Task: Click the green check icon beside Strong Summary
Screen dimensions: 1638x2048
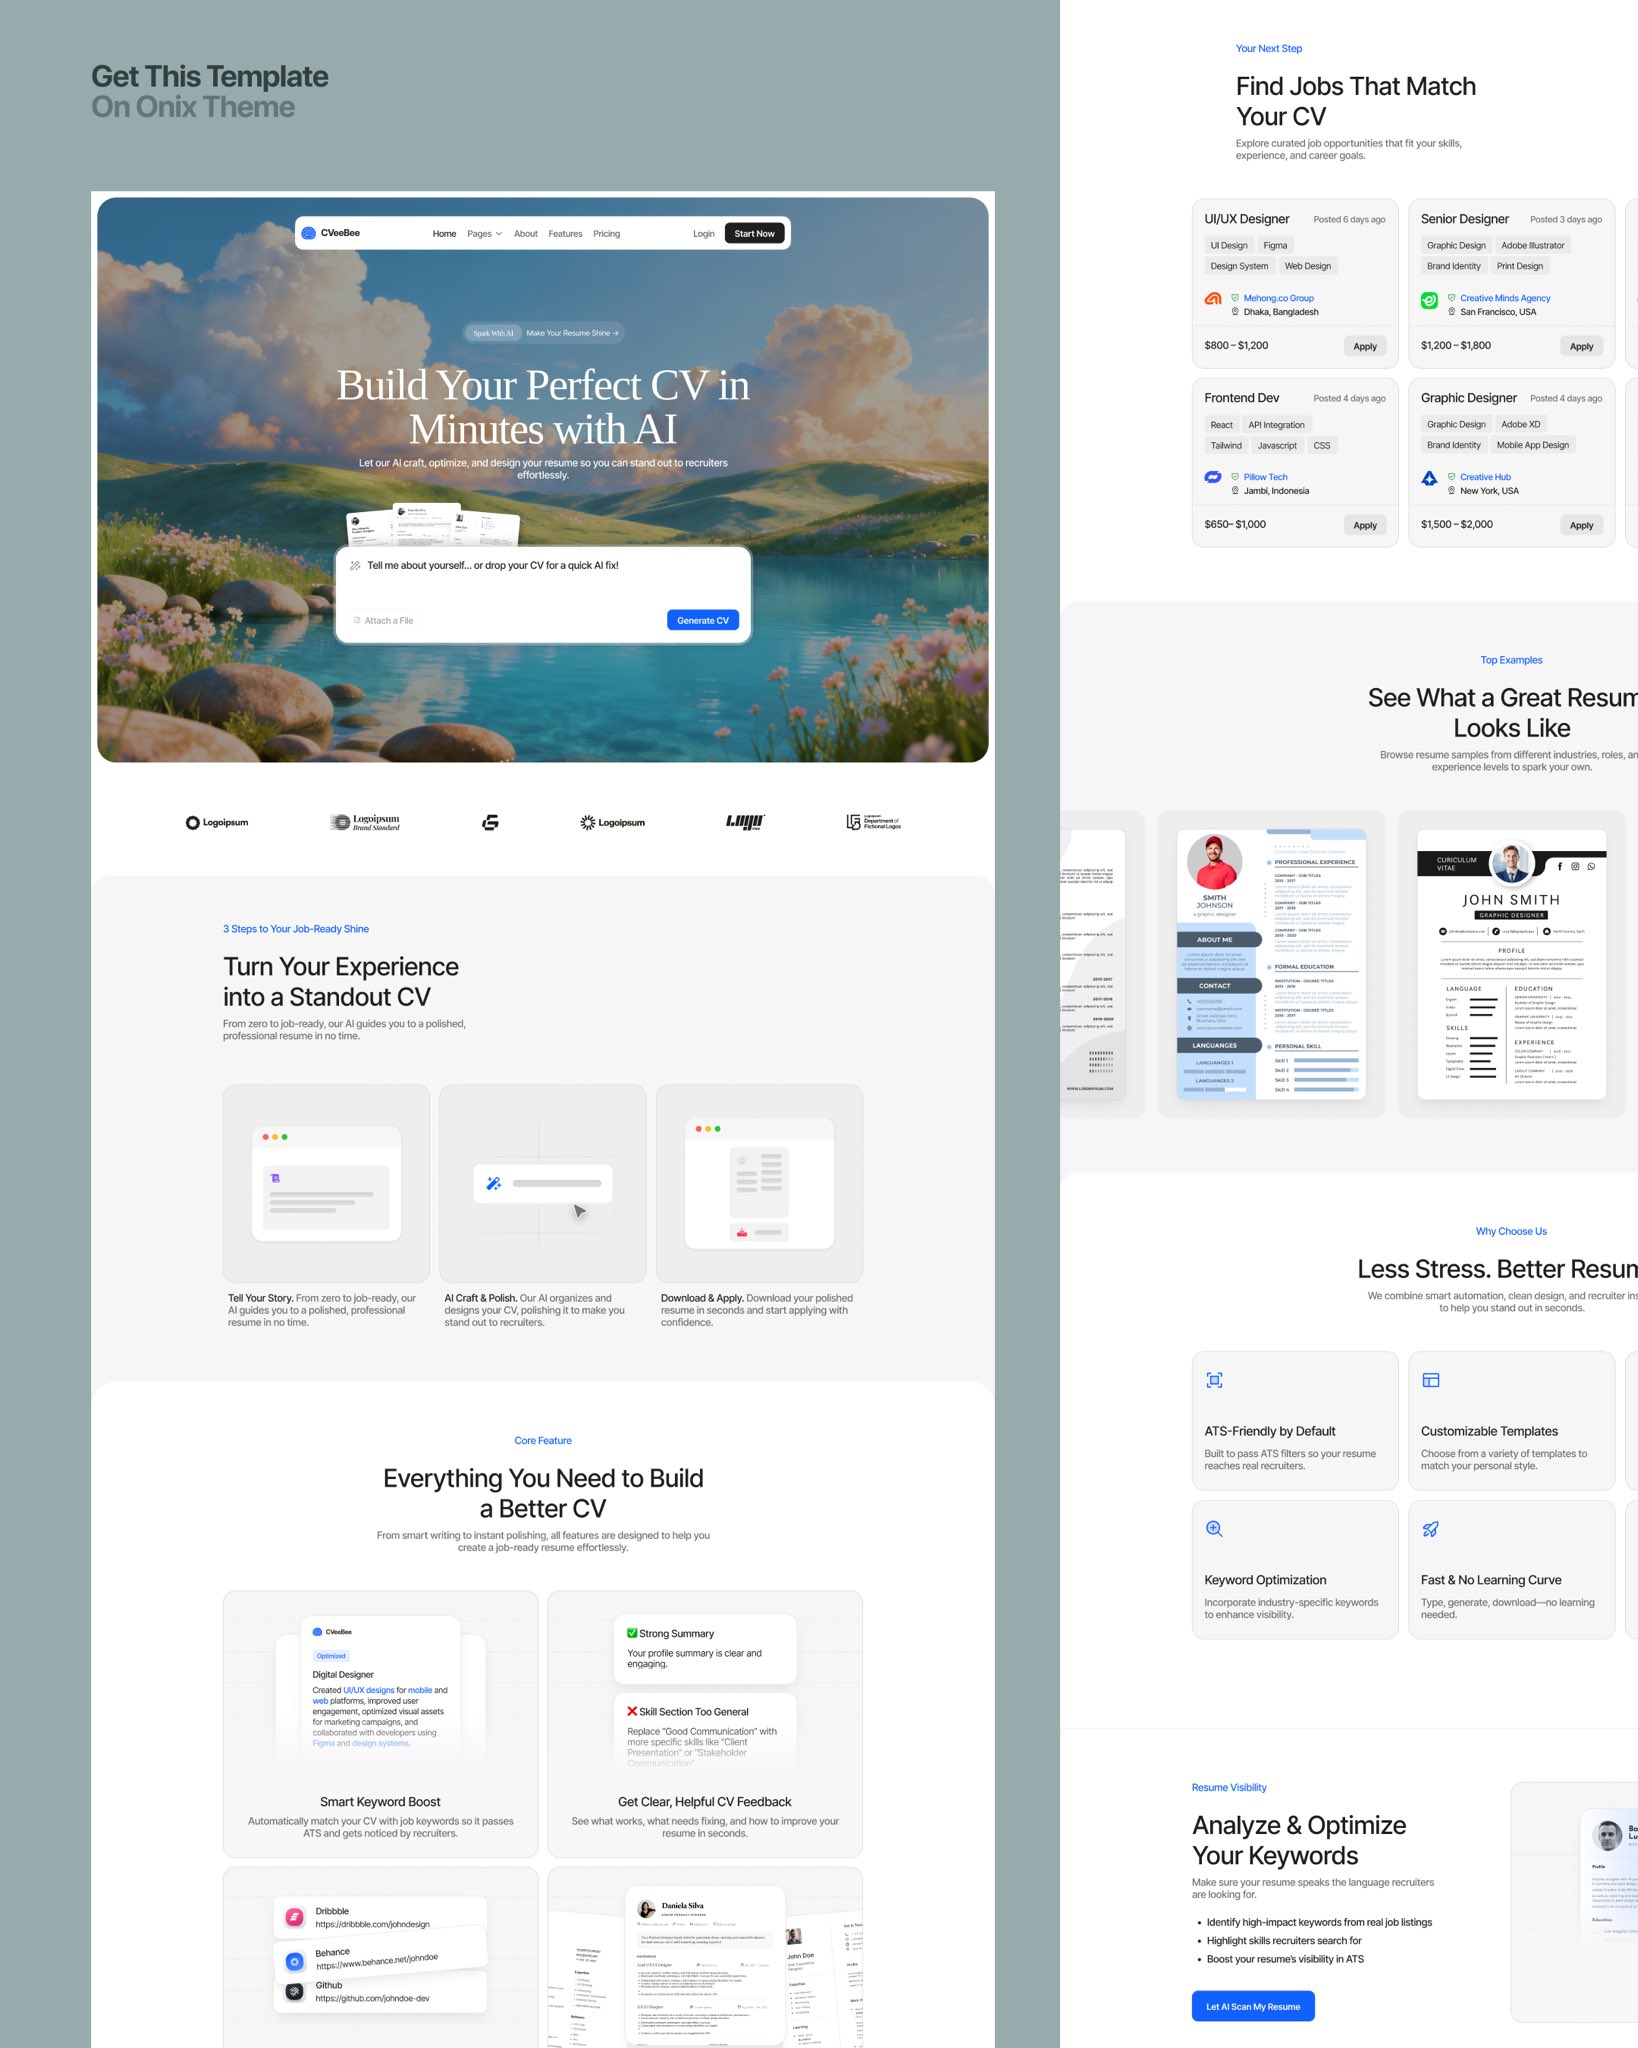Action: pos(632,1633)
